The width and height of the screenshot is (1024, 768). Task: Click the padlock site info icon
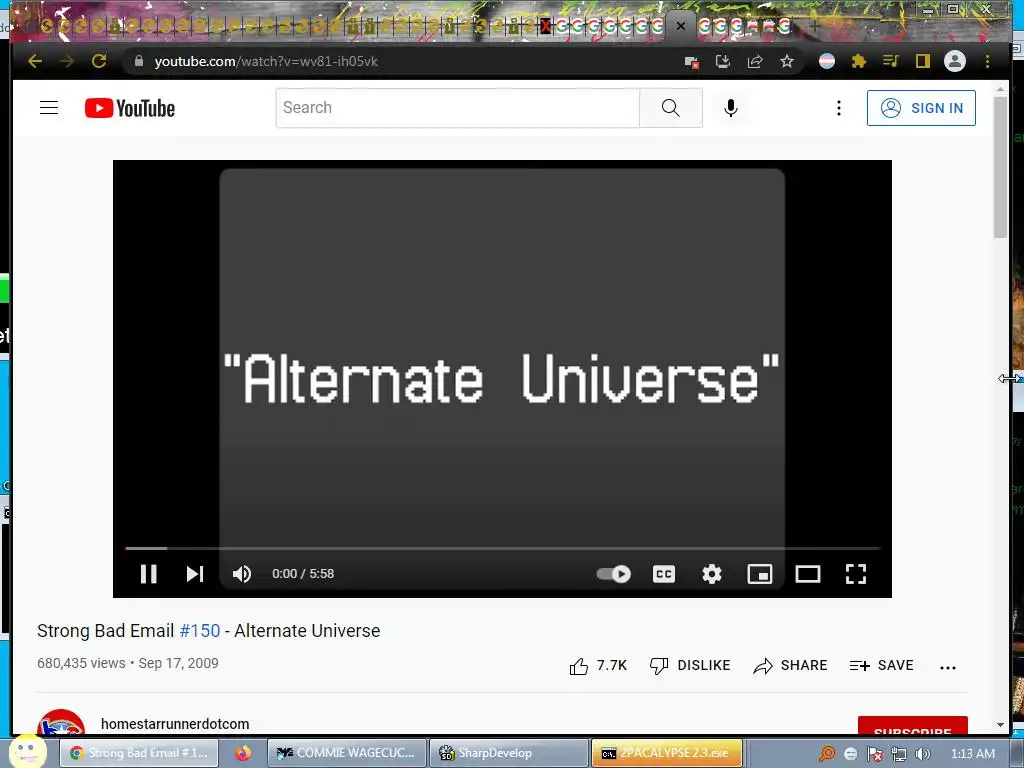click(x=138, y=61)
